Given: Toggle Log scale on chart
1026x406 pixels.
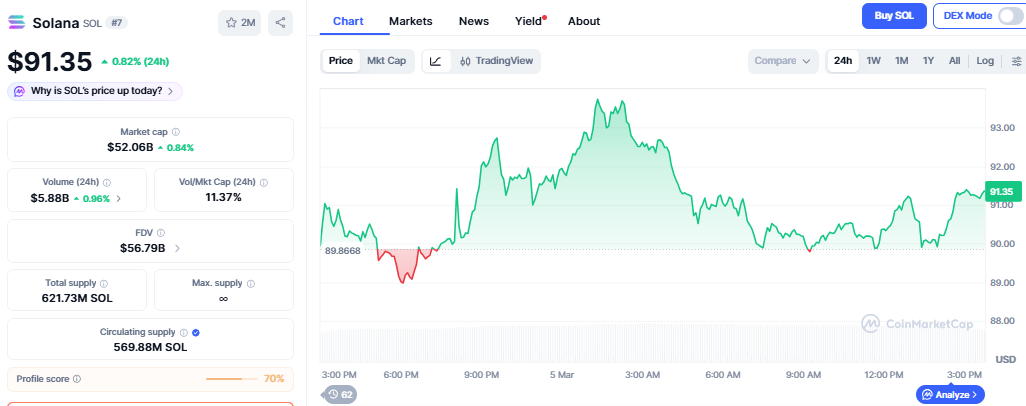Looking at the screenshot, I should click(x=985, y=61).
